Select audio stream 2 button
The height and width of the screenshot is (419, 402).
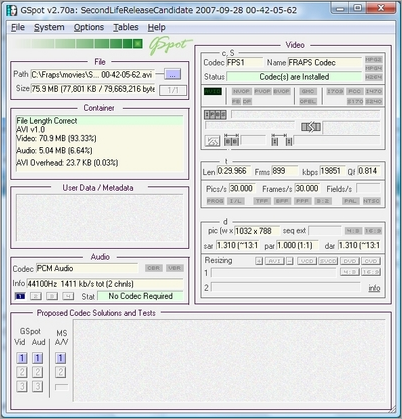36,296
